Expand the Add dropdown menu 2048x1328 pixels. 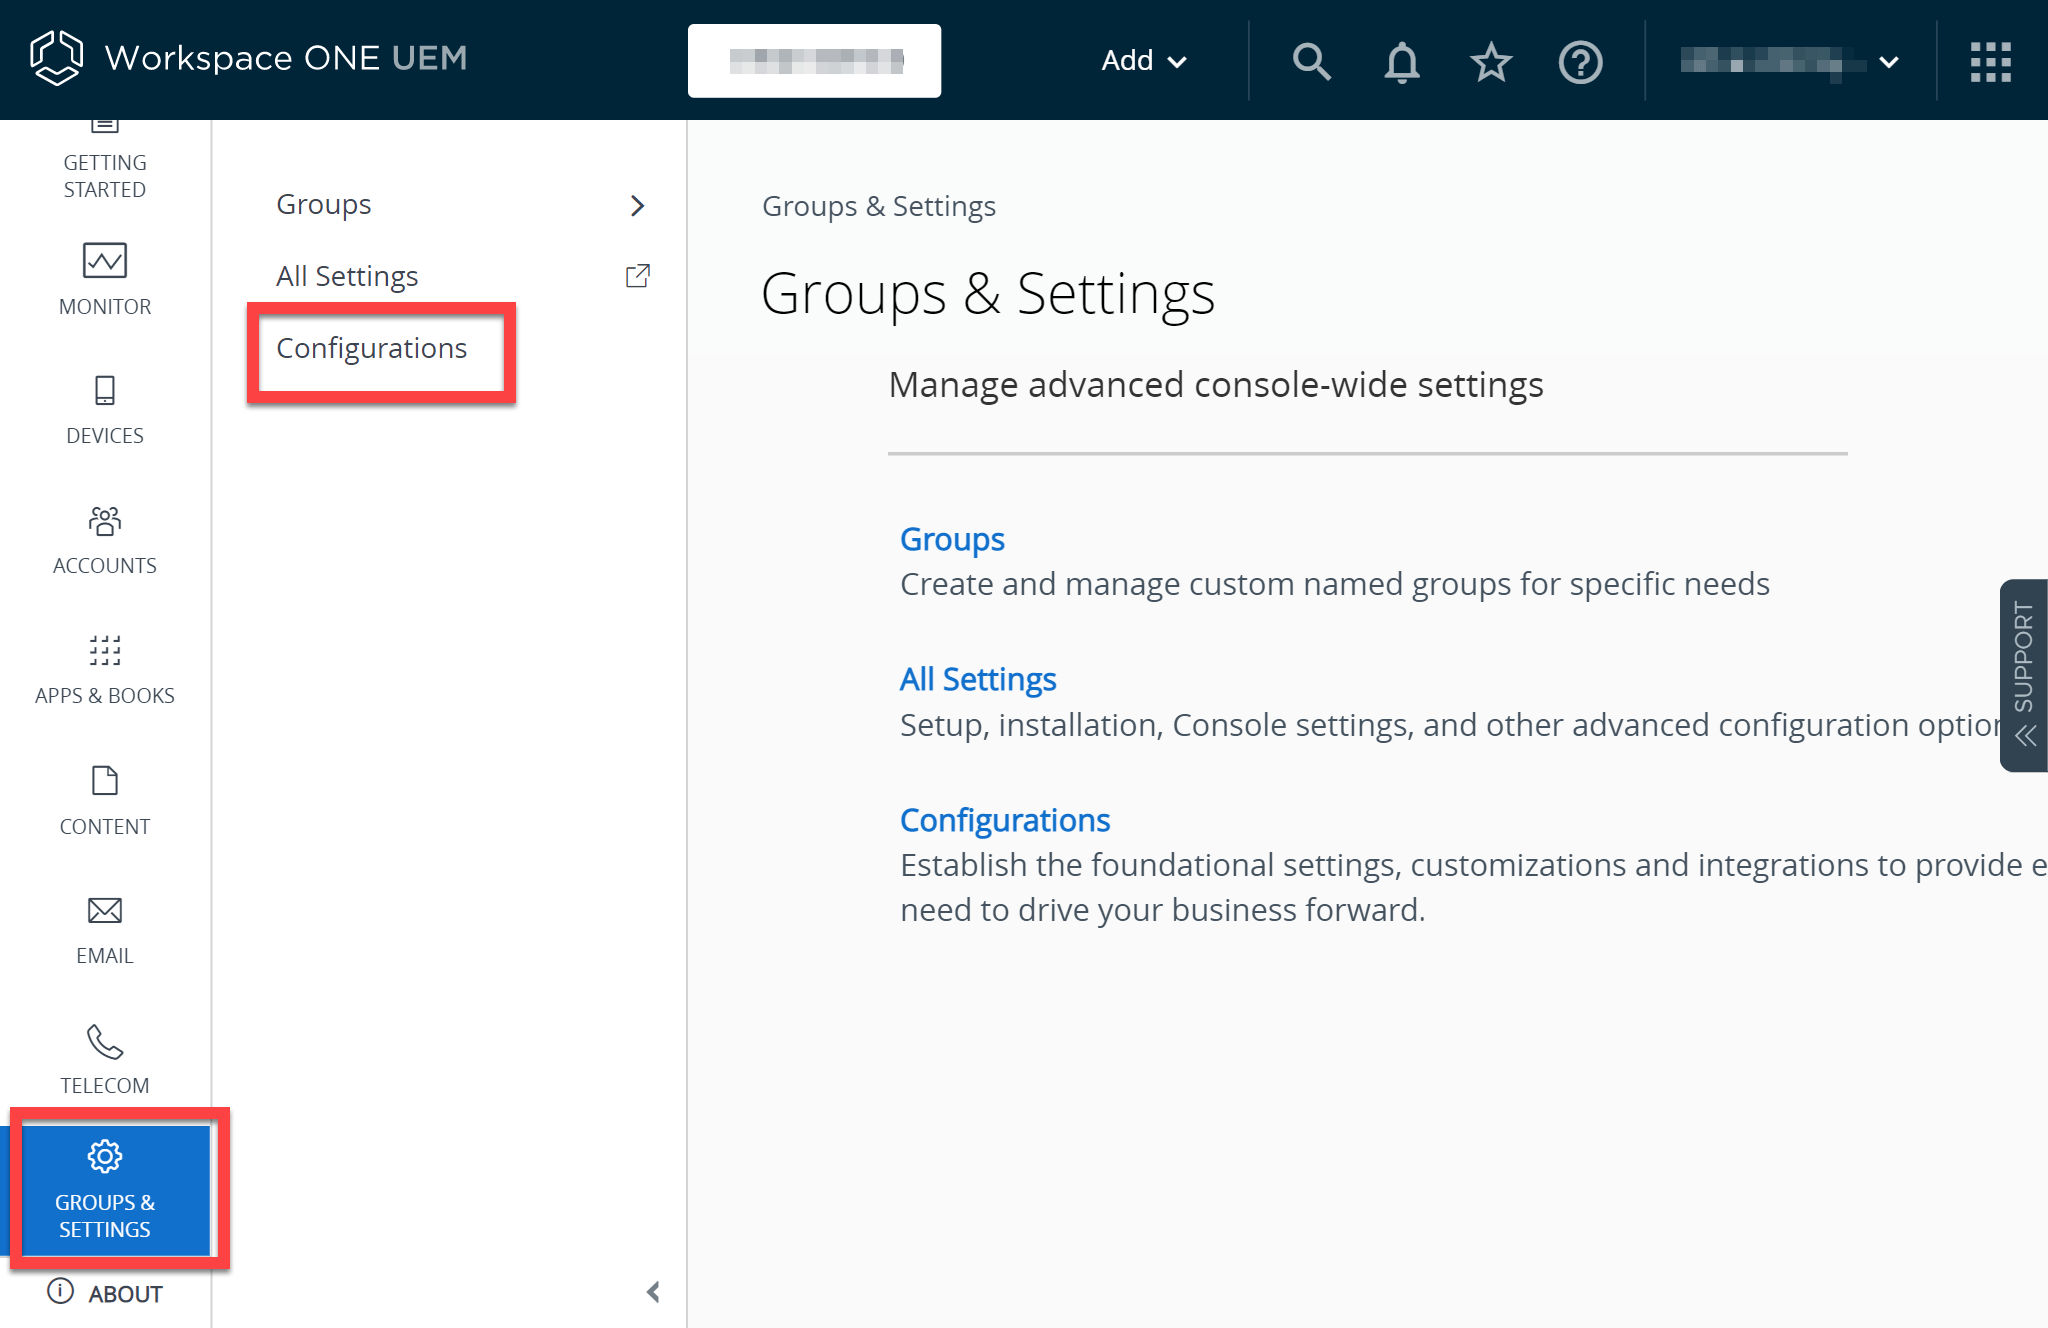[x=1144, y=61]
